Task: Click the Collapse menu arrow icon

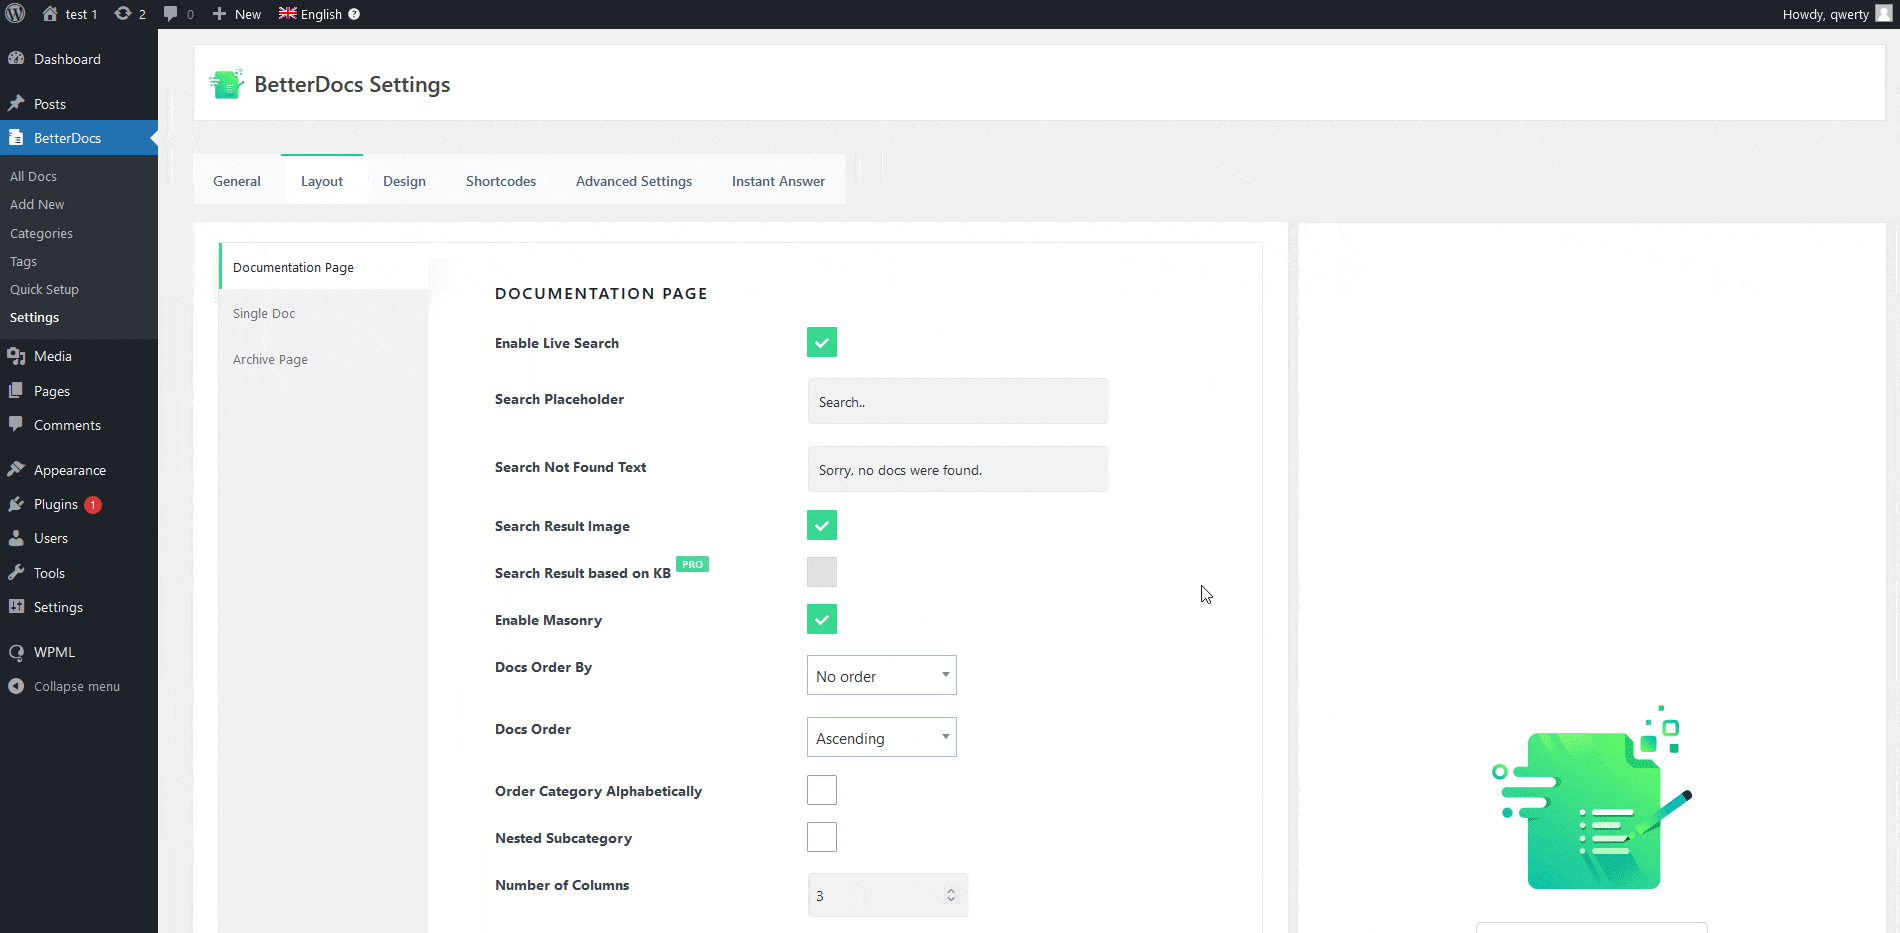Action: pyautogui.click(x=16, y=686)
